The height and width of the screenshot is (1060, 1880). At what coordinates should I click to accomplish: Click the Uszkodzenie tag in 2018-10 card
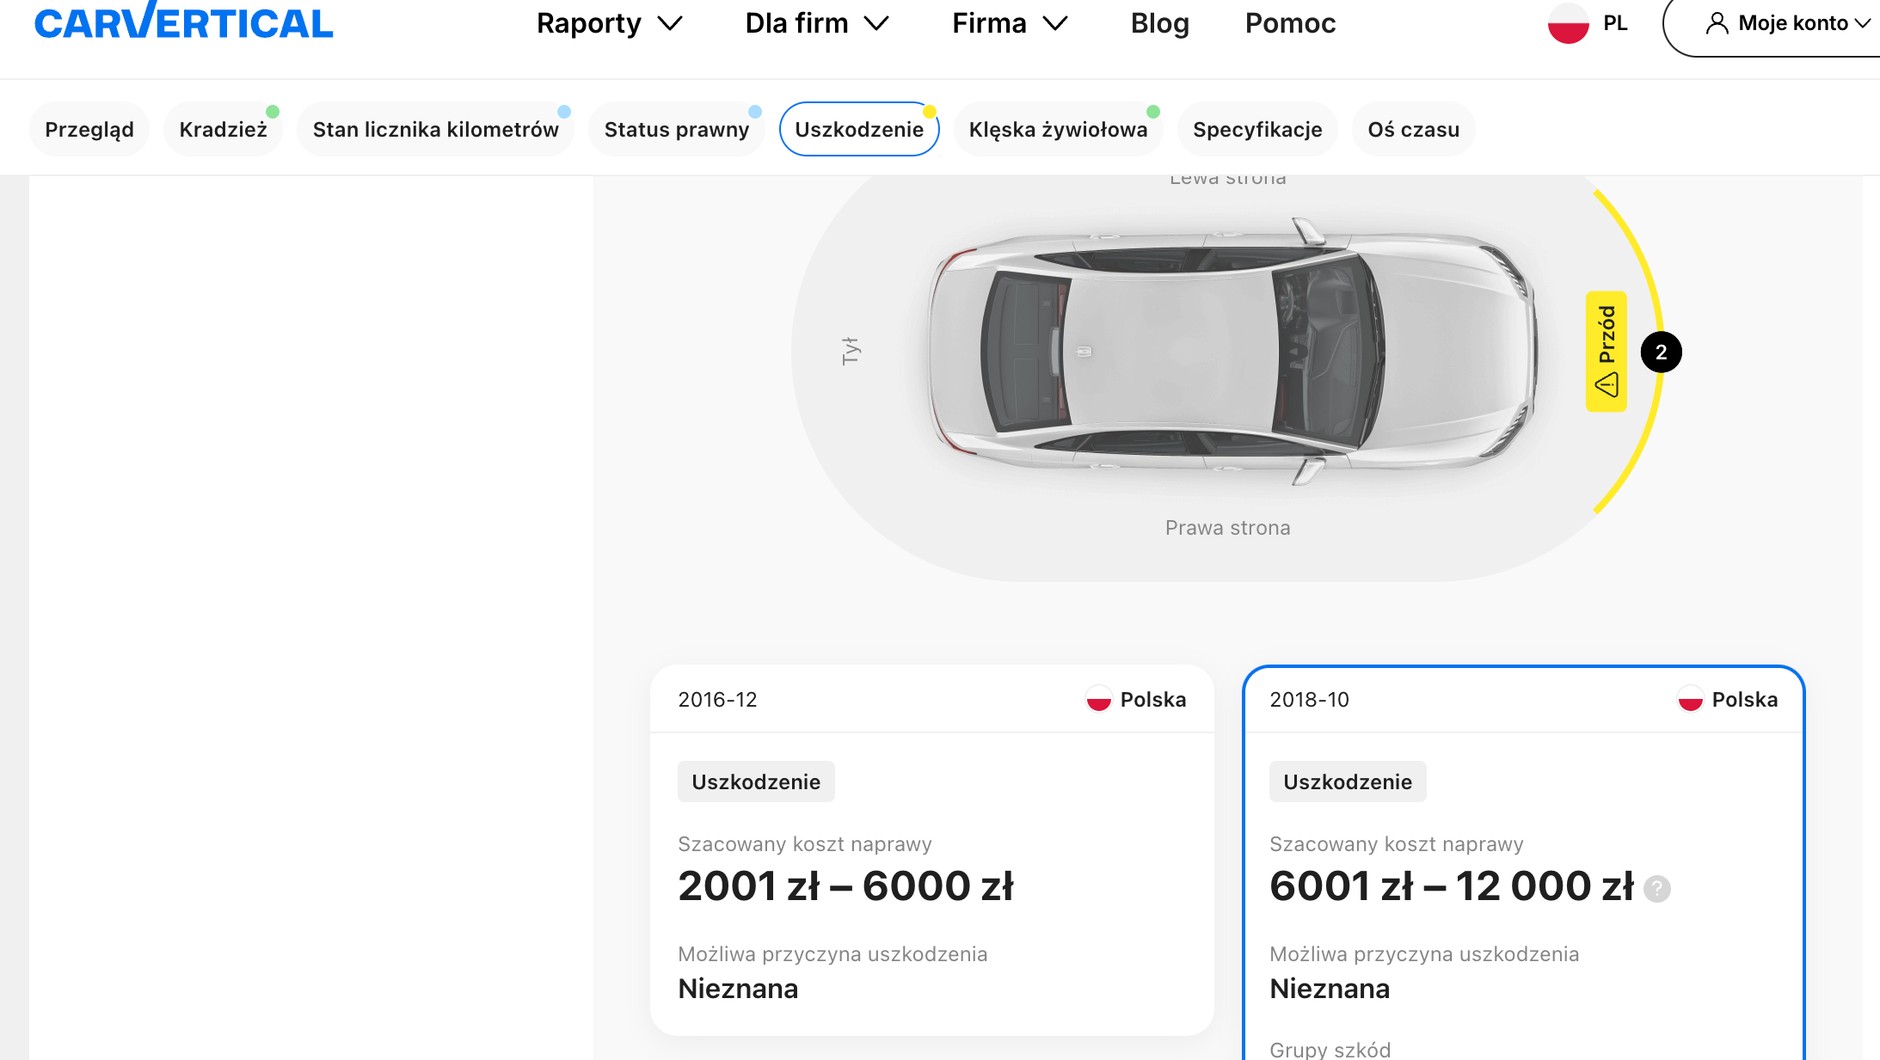pyautogui.click(x=1347, y=782)
